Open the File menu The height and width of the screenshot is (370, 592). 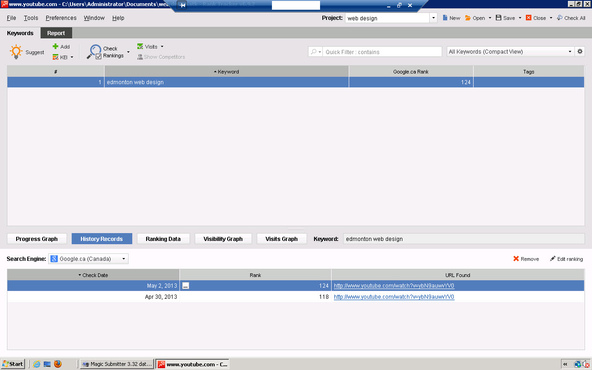11,18
